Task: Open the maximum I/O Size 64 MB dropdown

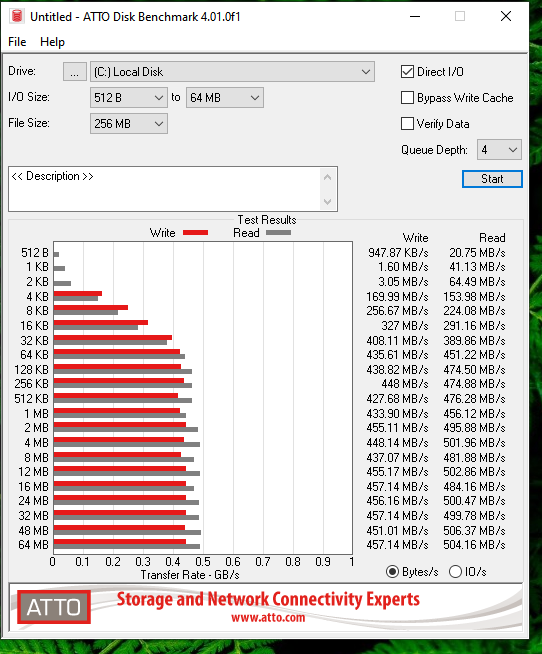Action: click(224, 98)
